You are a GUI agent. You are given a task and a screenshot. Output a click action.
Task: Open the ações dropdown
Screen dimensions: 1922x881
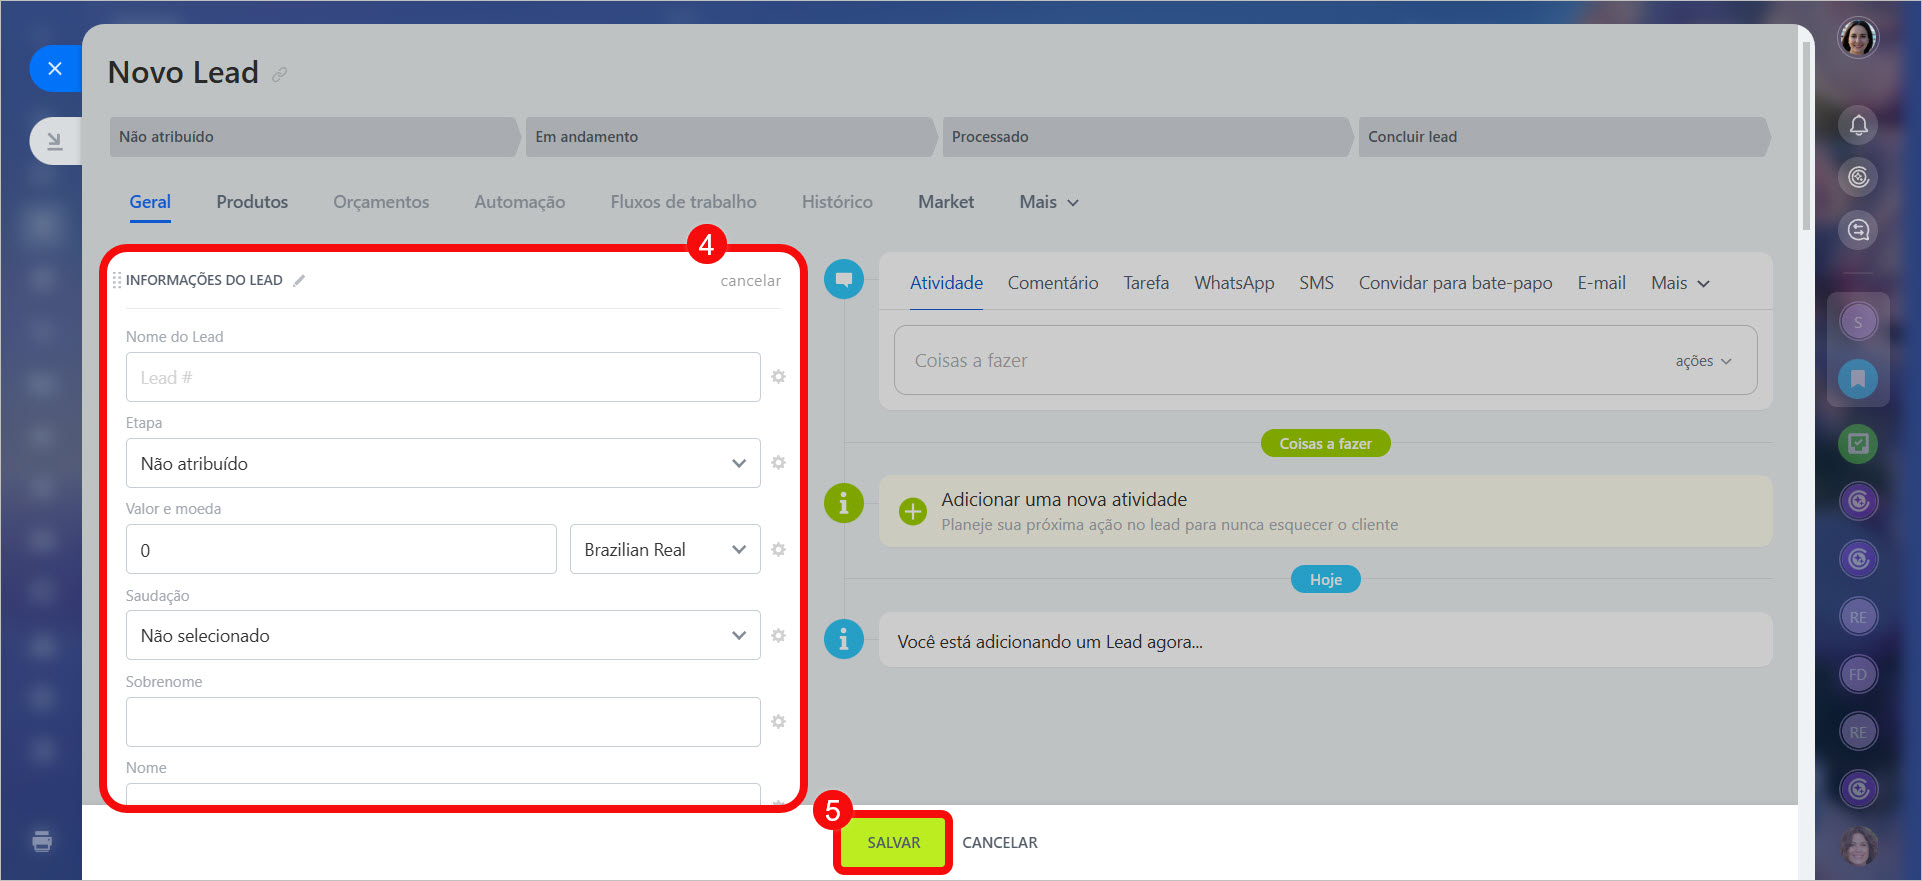point(1703,361)
